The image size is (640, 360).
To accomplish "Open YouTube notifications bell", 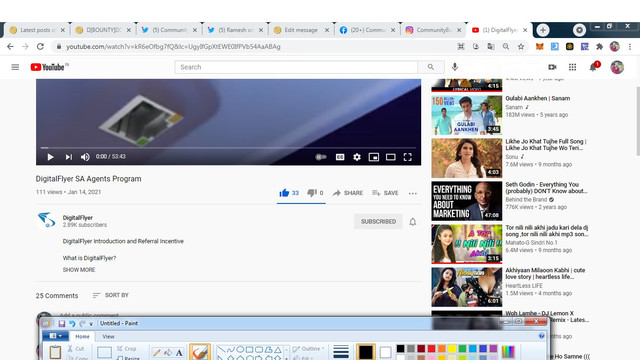I will pyautogui.click(x=593, y=67).
